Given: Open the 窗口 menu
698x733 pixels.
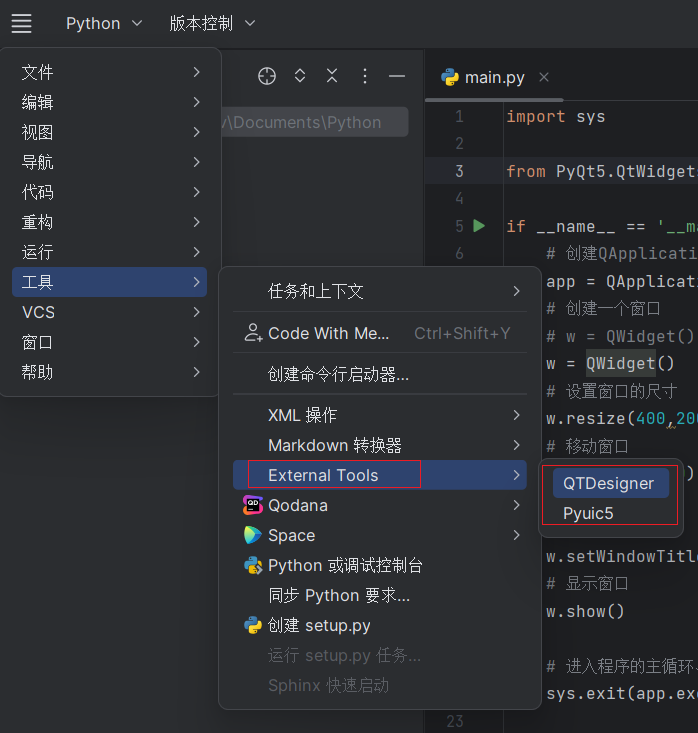Looking at the screenshot, I should (x=109, y=342).
